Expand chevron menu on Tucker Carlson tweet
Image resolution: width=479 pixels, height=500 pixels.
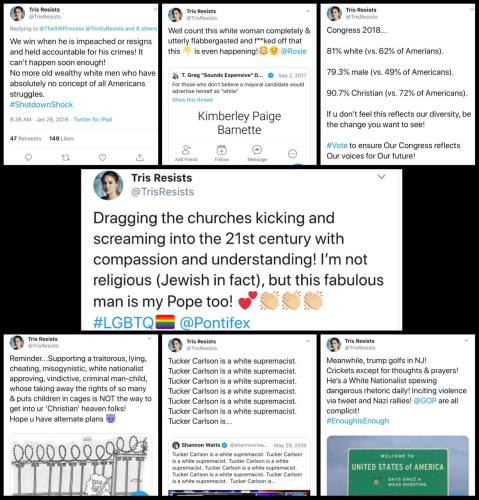point(308,341)
